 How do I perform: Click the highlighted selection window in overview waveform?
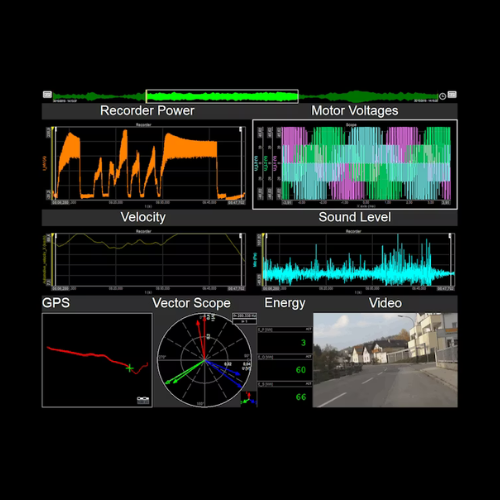tap(222, 96)
